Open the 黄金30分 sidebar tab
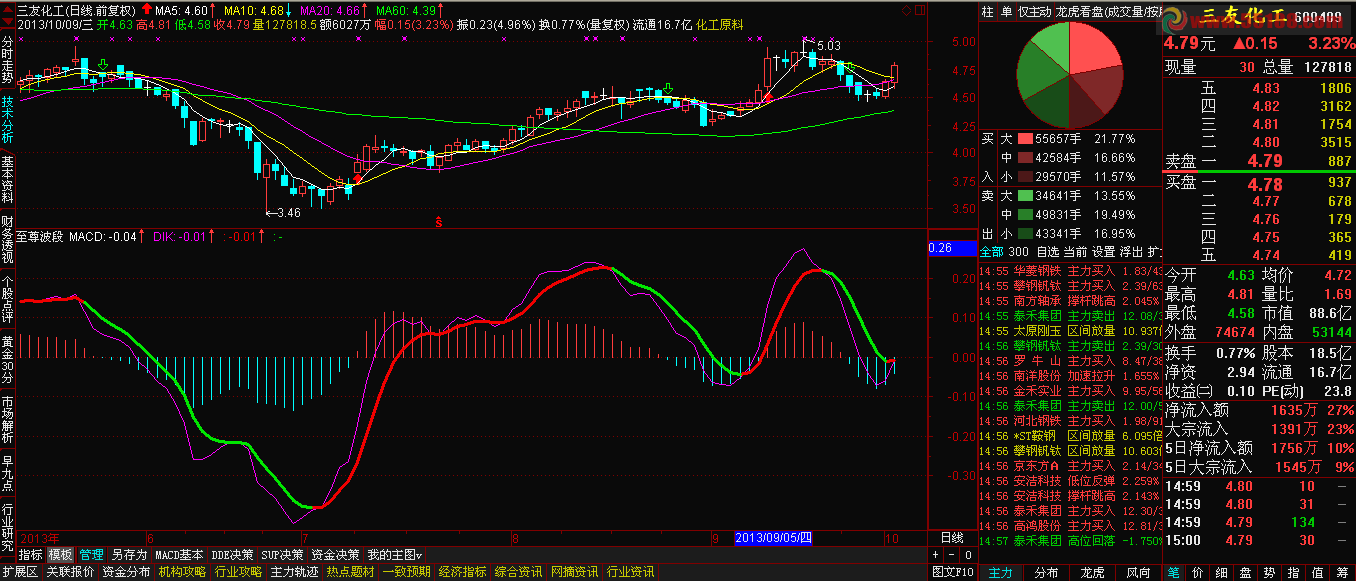This screenshot has height=581, width=1356. click(x=8, y=359)
